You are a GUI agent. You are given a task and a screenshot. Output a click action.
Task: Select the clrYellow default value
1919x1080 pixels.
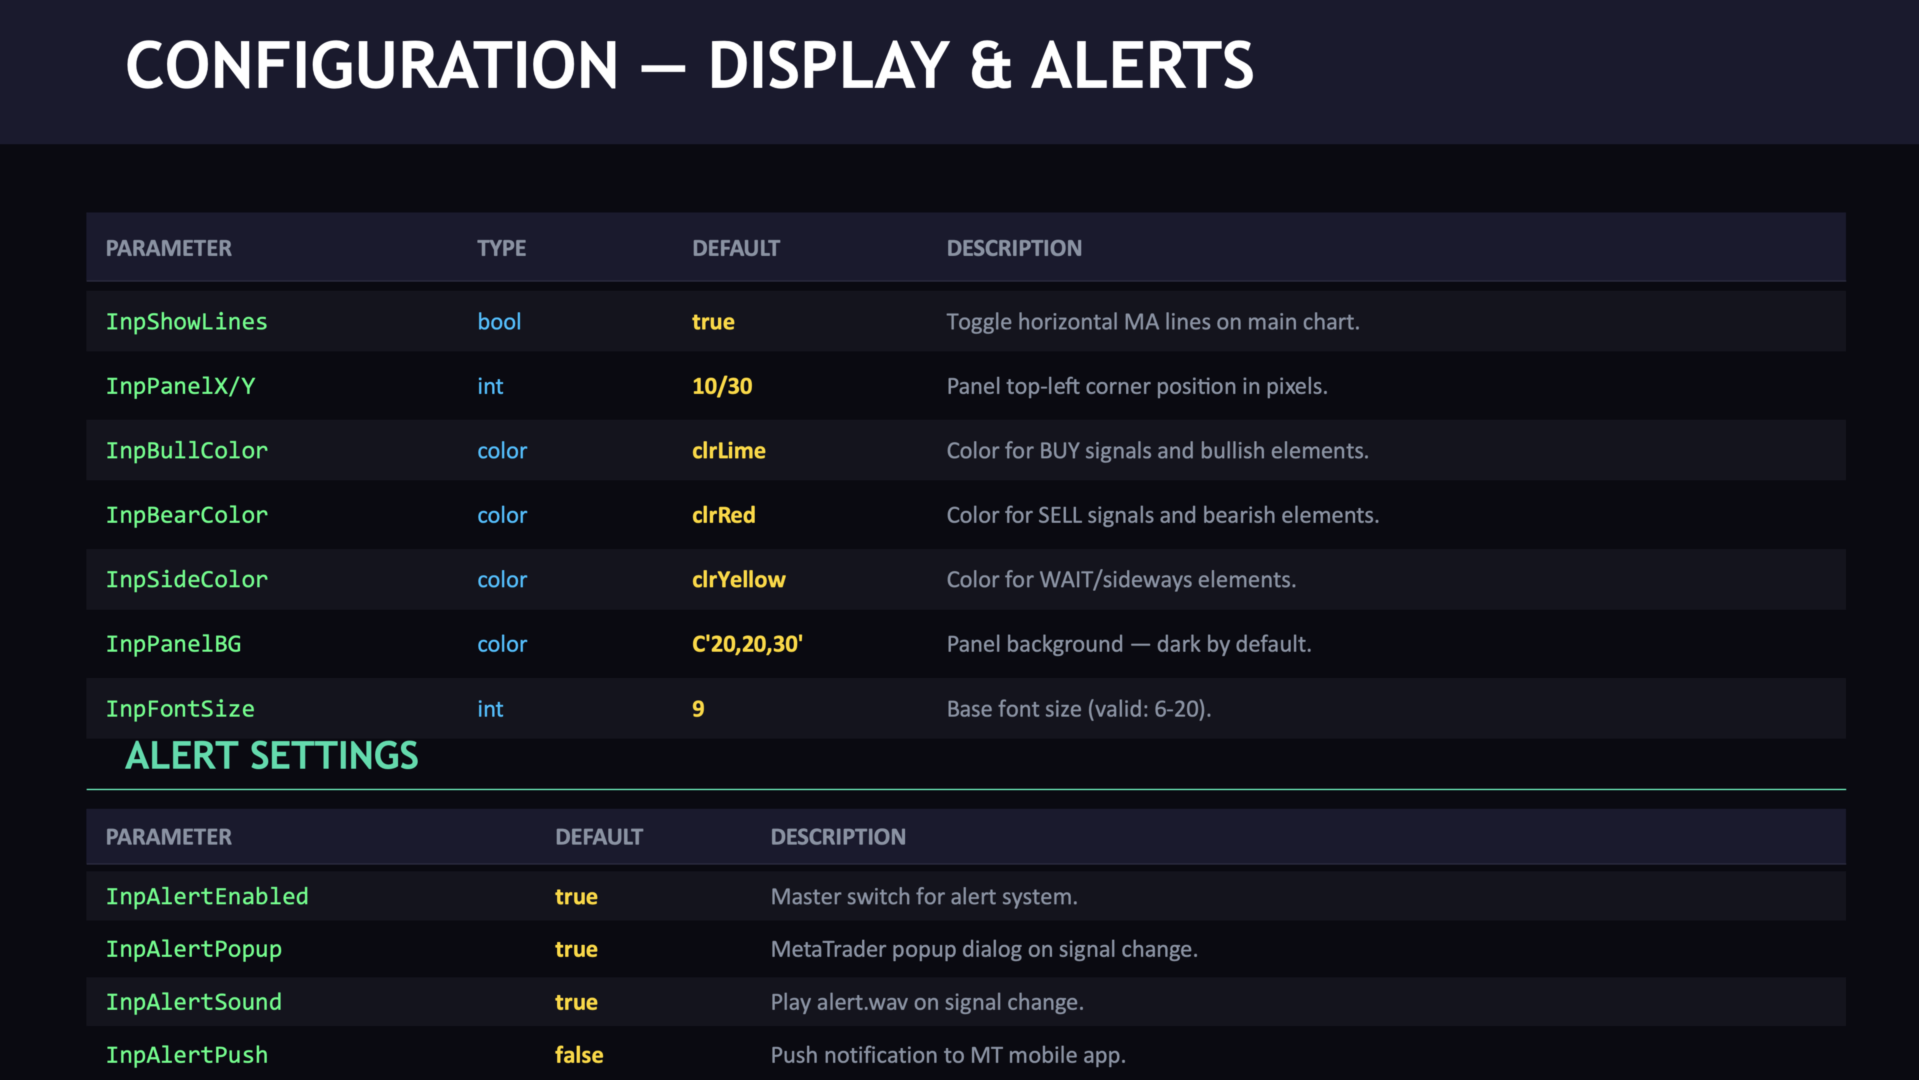click(738, 580)
